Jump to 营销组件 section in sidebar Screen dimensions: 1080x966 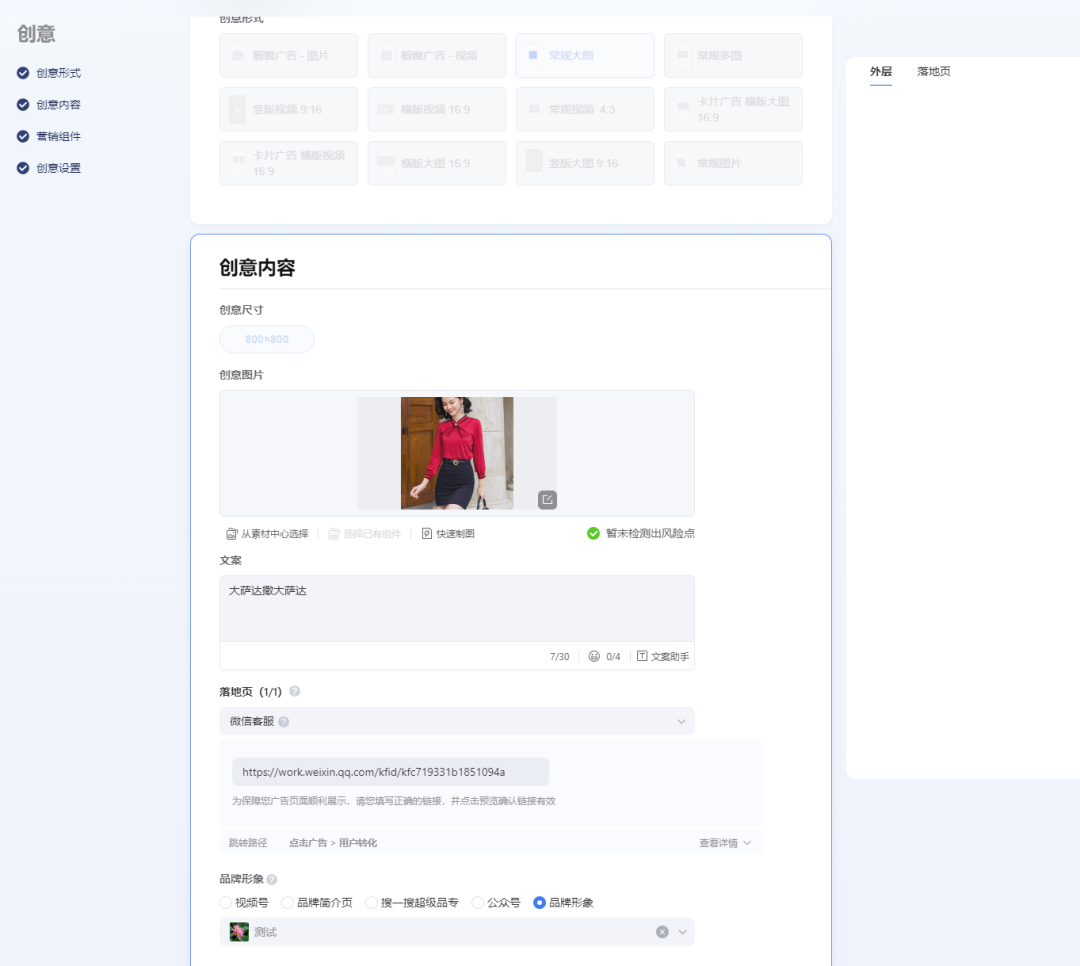tap(59, 136)
